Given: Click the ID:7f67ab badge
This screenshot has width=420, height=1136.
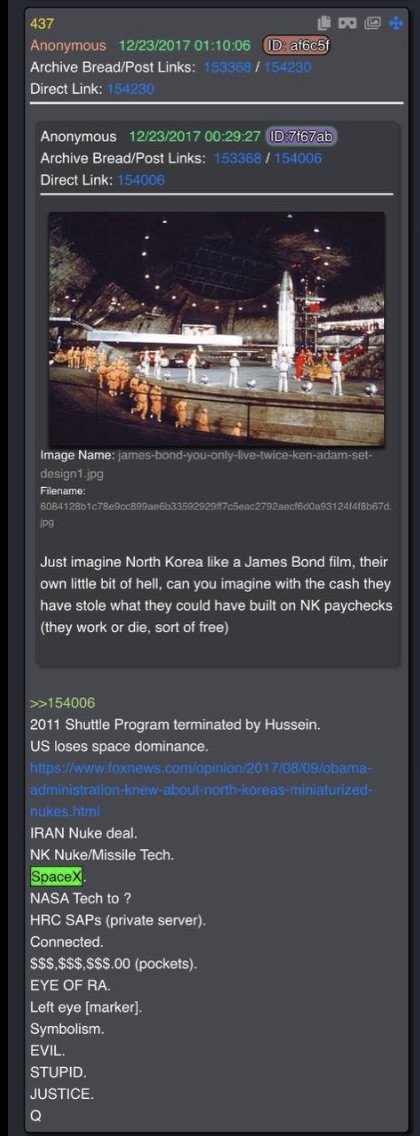Looking at the screenshot, I should click(302, 136).
